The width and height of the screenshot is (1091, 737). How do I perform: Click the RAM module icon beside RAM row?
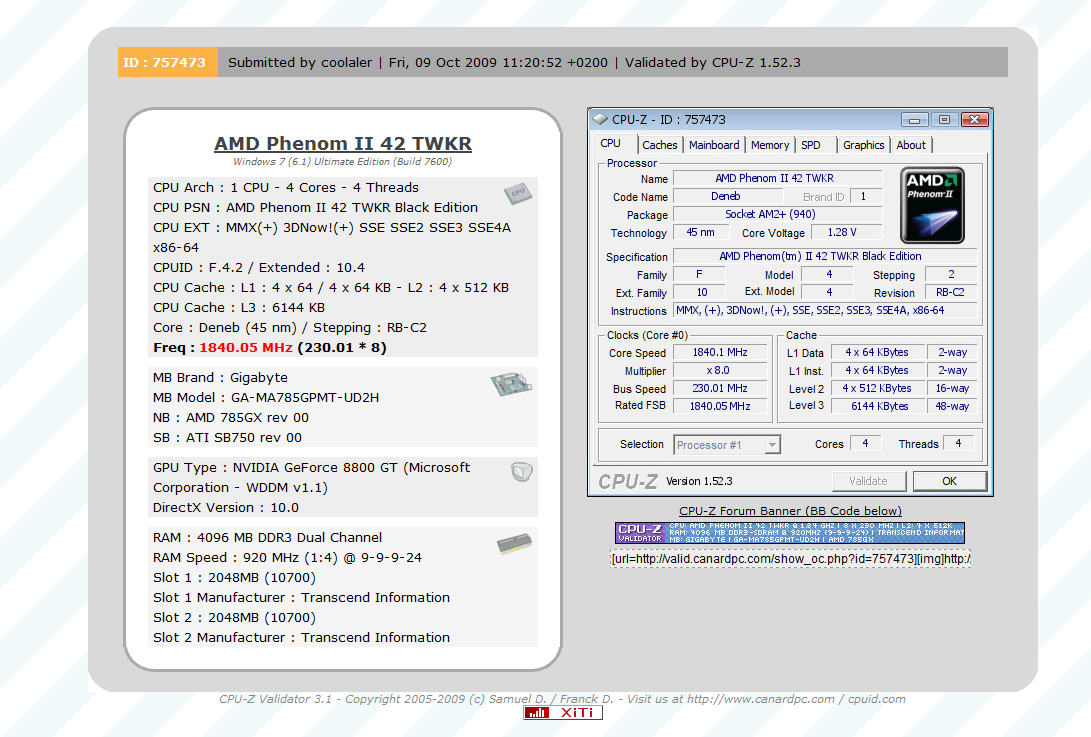[515, 544]
